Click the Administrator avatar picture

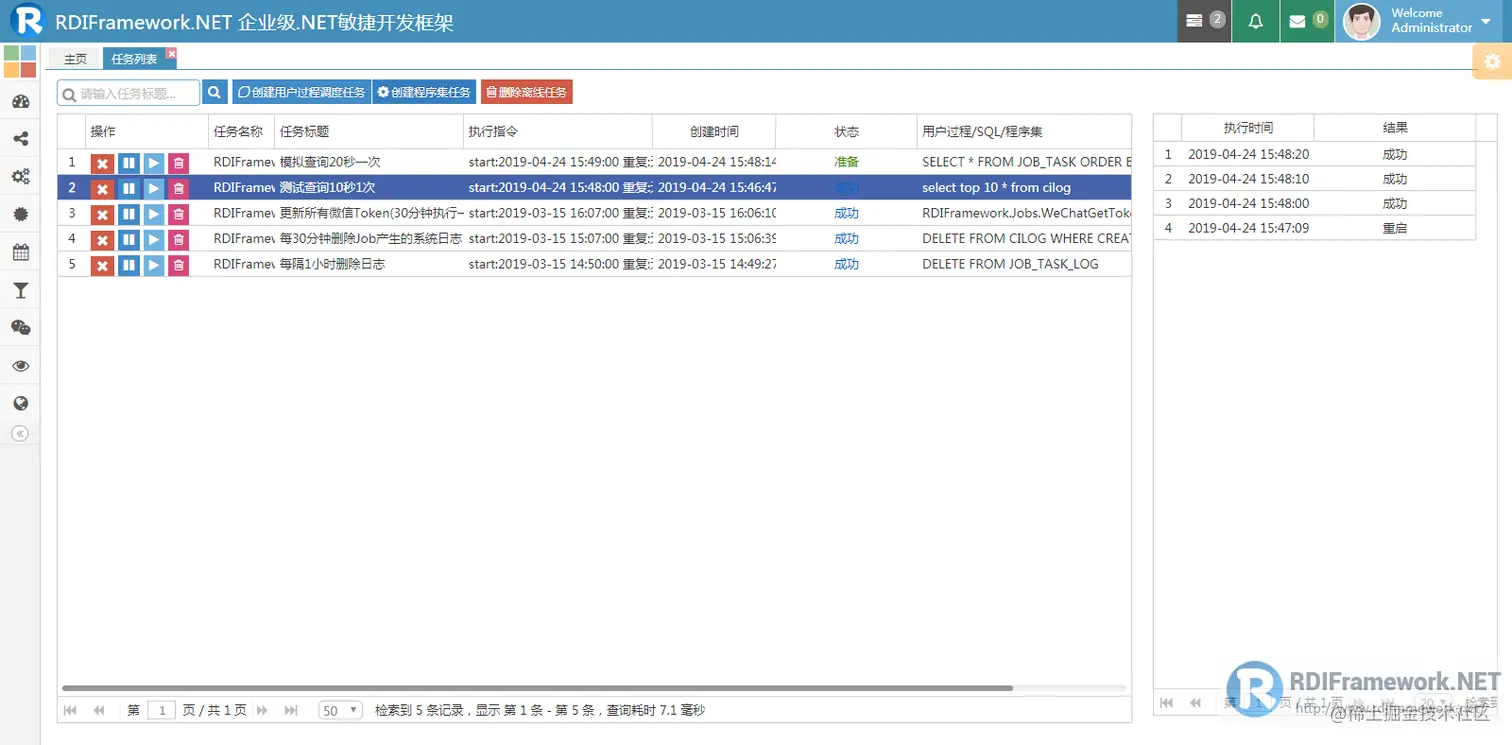pyautogui.click(x=1361, y=21)
